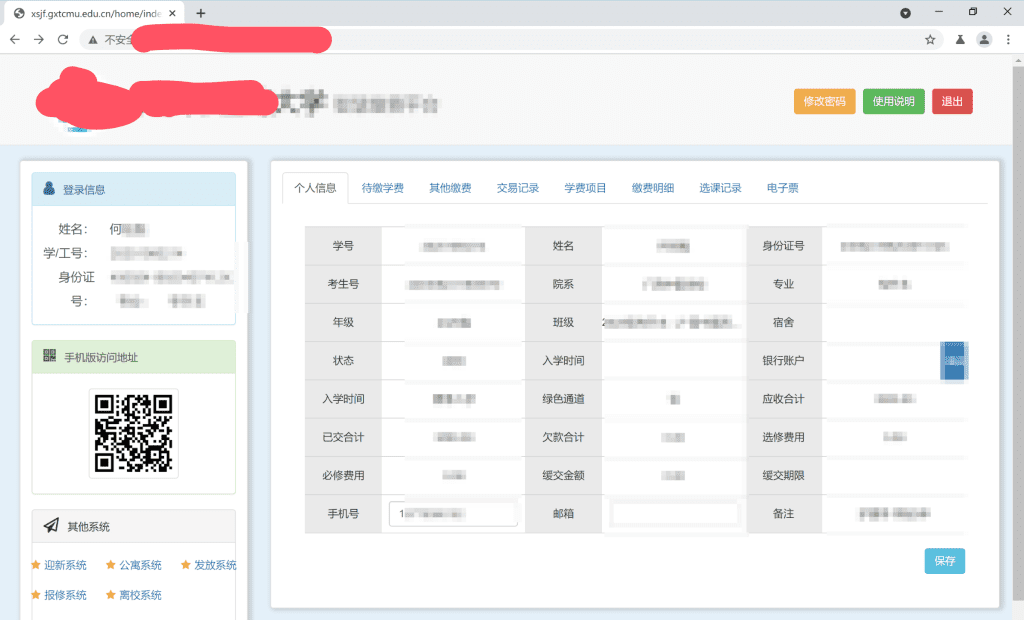This screenshot has width=1024, height=620.
Task: Open the 电子票 tab
Action: [782, 188]
